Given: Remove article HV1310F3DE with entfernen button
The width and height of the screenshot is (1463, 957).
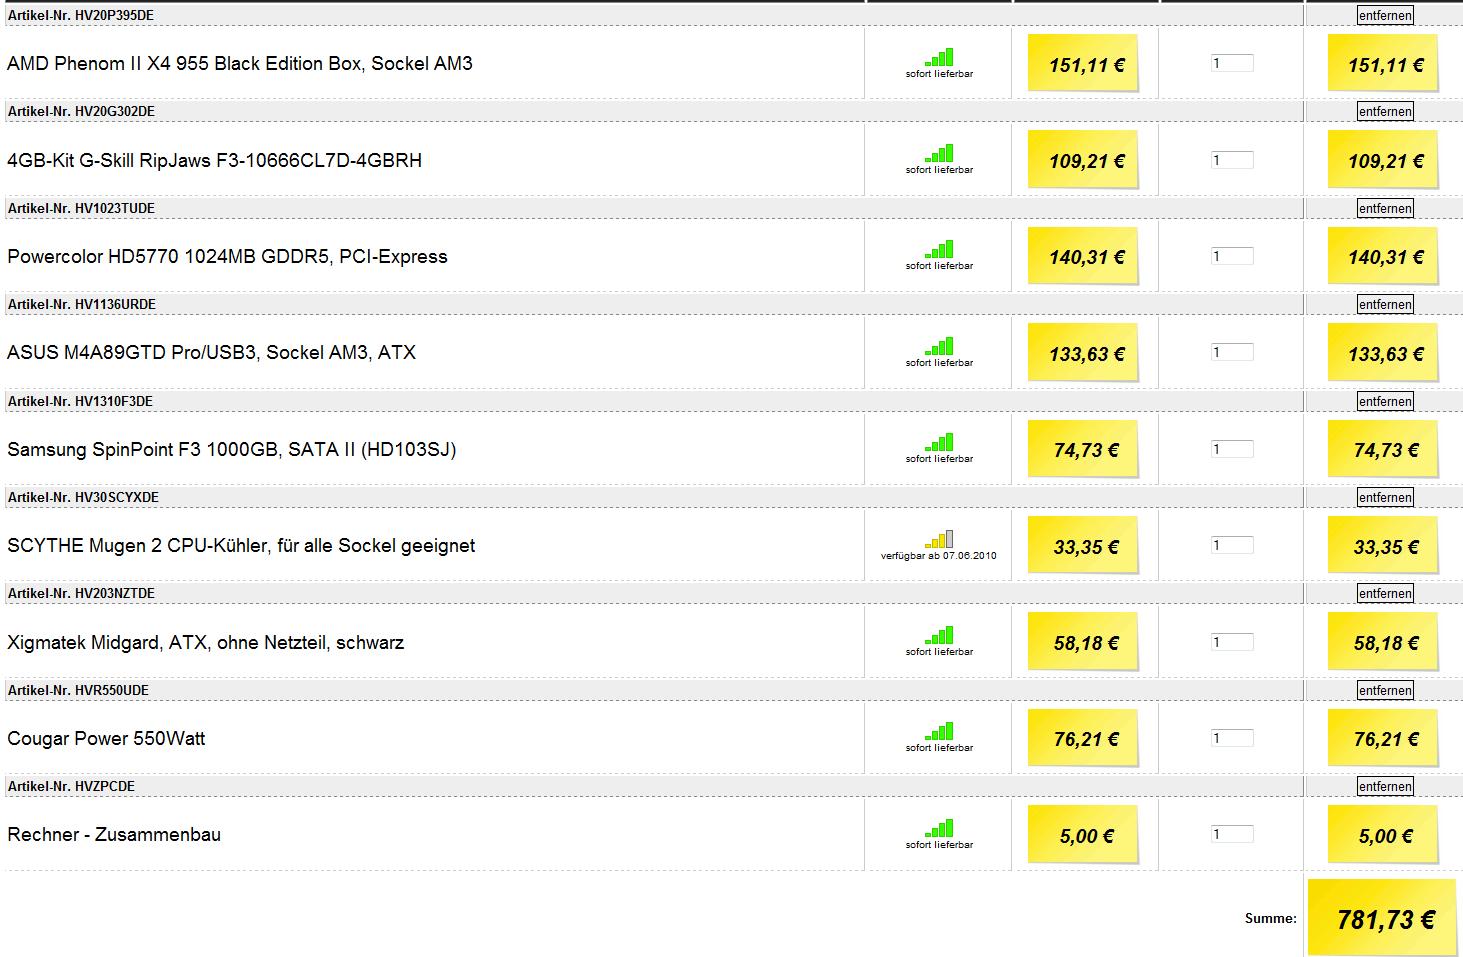Looking at the screenshot, I should click(x=1385, y=401).
